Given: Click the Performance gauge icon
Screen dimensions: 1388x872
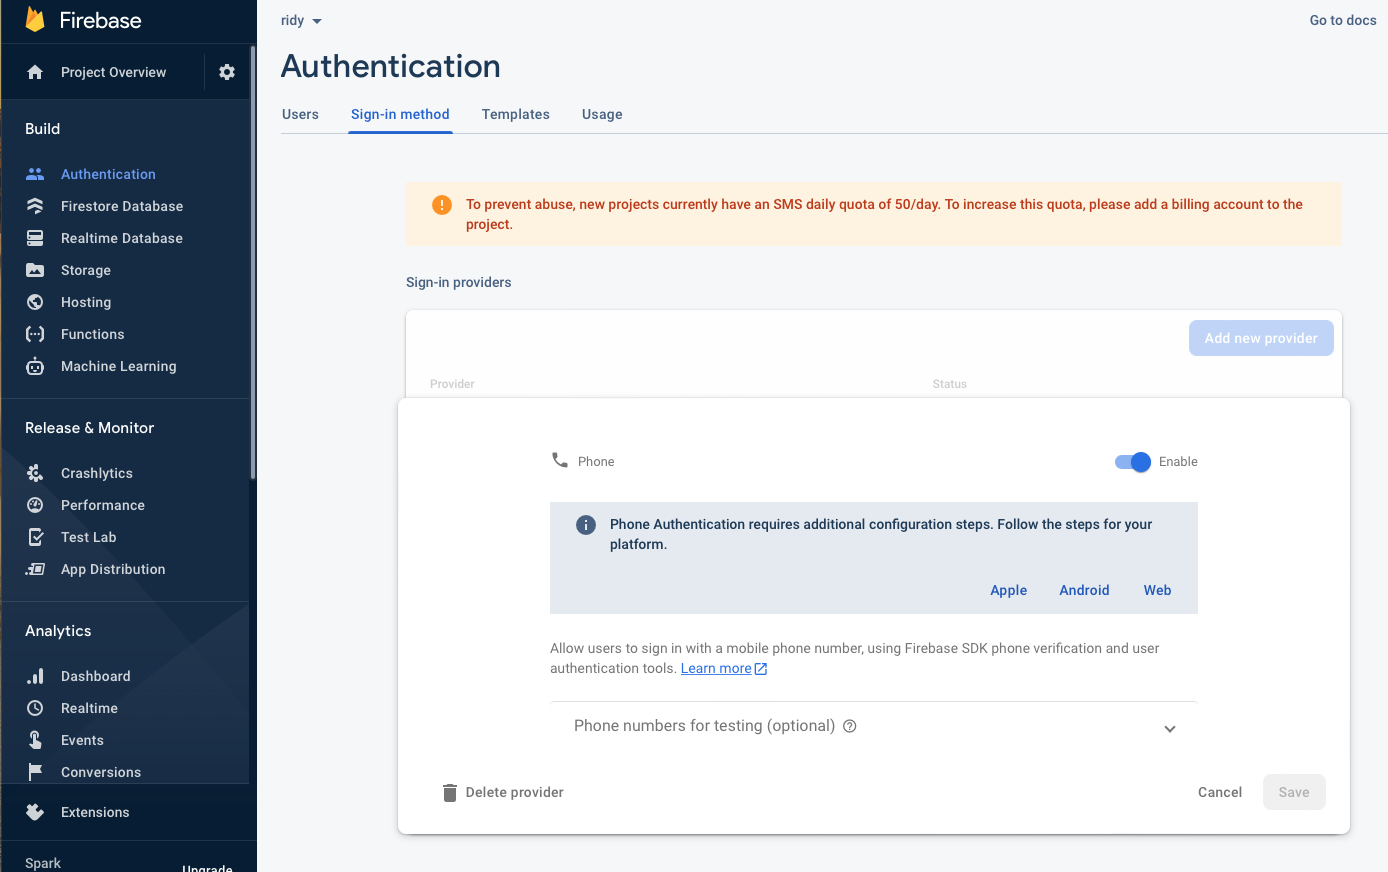Looking at the screenshot, I should click(35, 505).
